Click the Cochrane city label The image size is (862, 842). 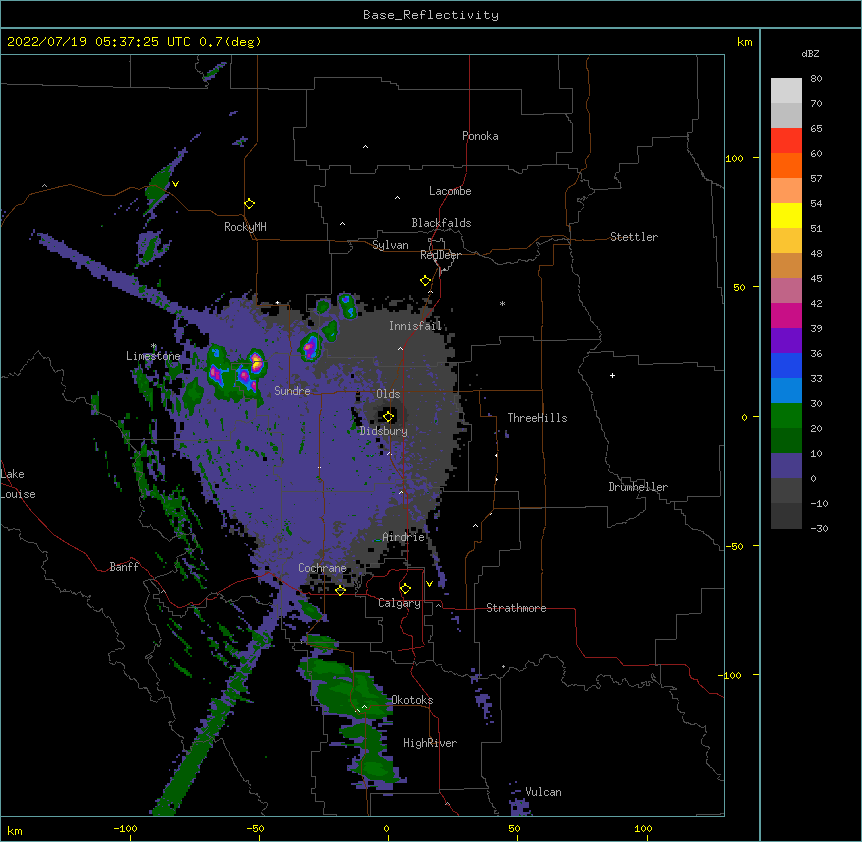click(x=322, y=568)
